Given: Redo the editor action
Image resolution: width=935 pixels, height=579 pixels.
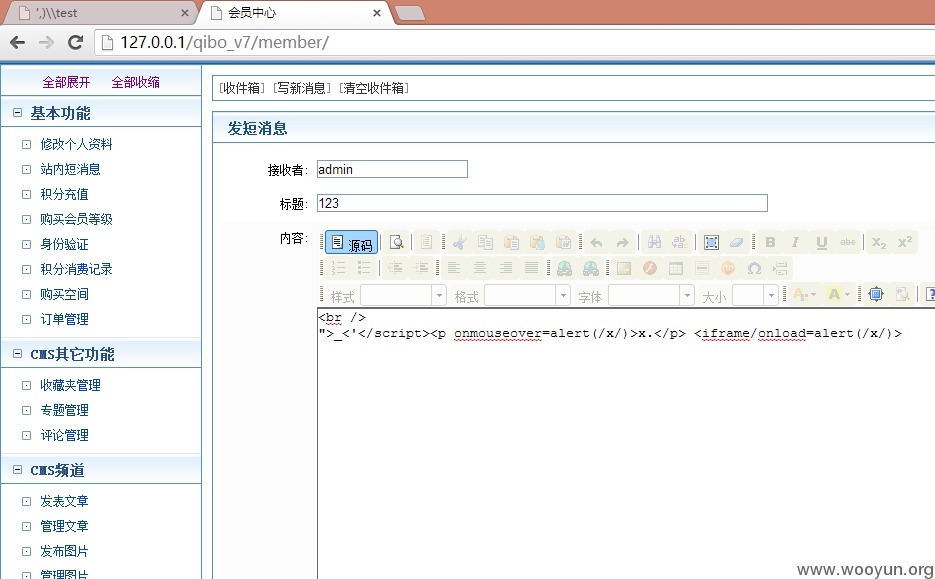Looking at the screenshot, I should pyautogui.click(x=622, y=242).
